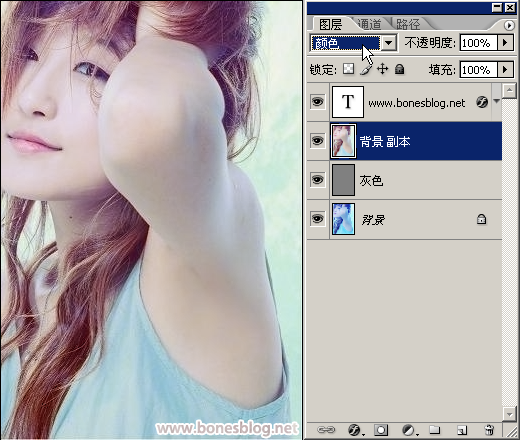
Task: Click the lock all padlock icon
Action: (399, 69)
